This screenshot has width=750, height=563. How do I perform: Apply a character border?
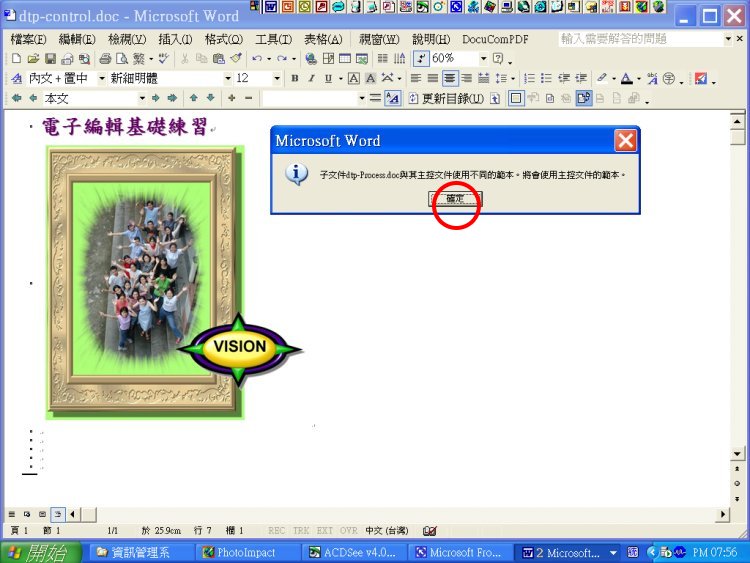click(353, 78)
